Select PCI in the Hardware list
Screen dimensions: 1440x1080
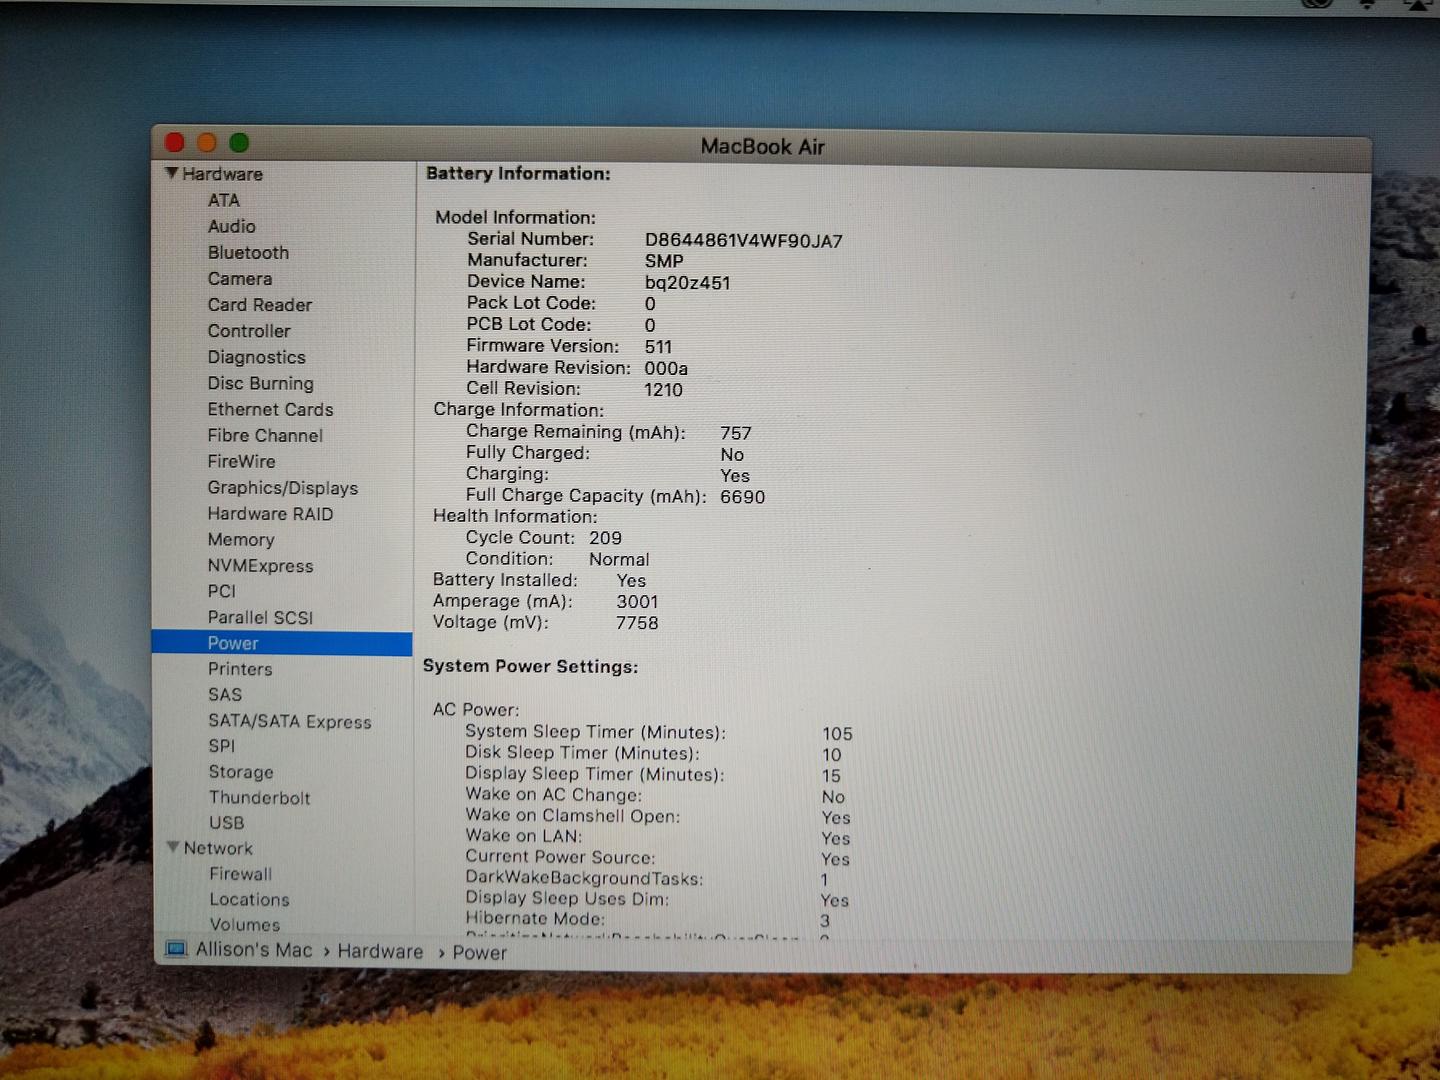tap(222, 591)
